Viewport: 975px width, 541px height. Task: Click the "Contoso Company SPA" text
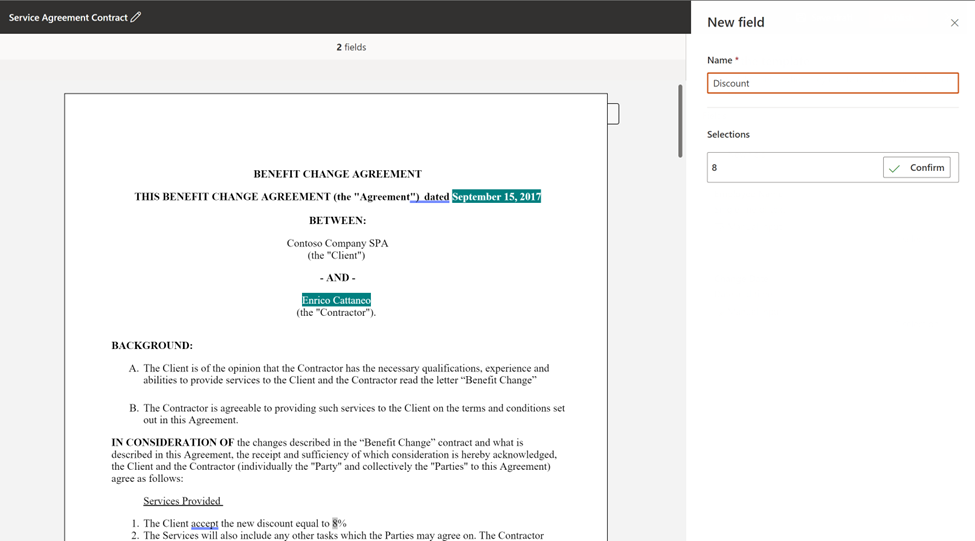tap(337, 243)
